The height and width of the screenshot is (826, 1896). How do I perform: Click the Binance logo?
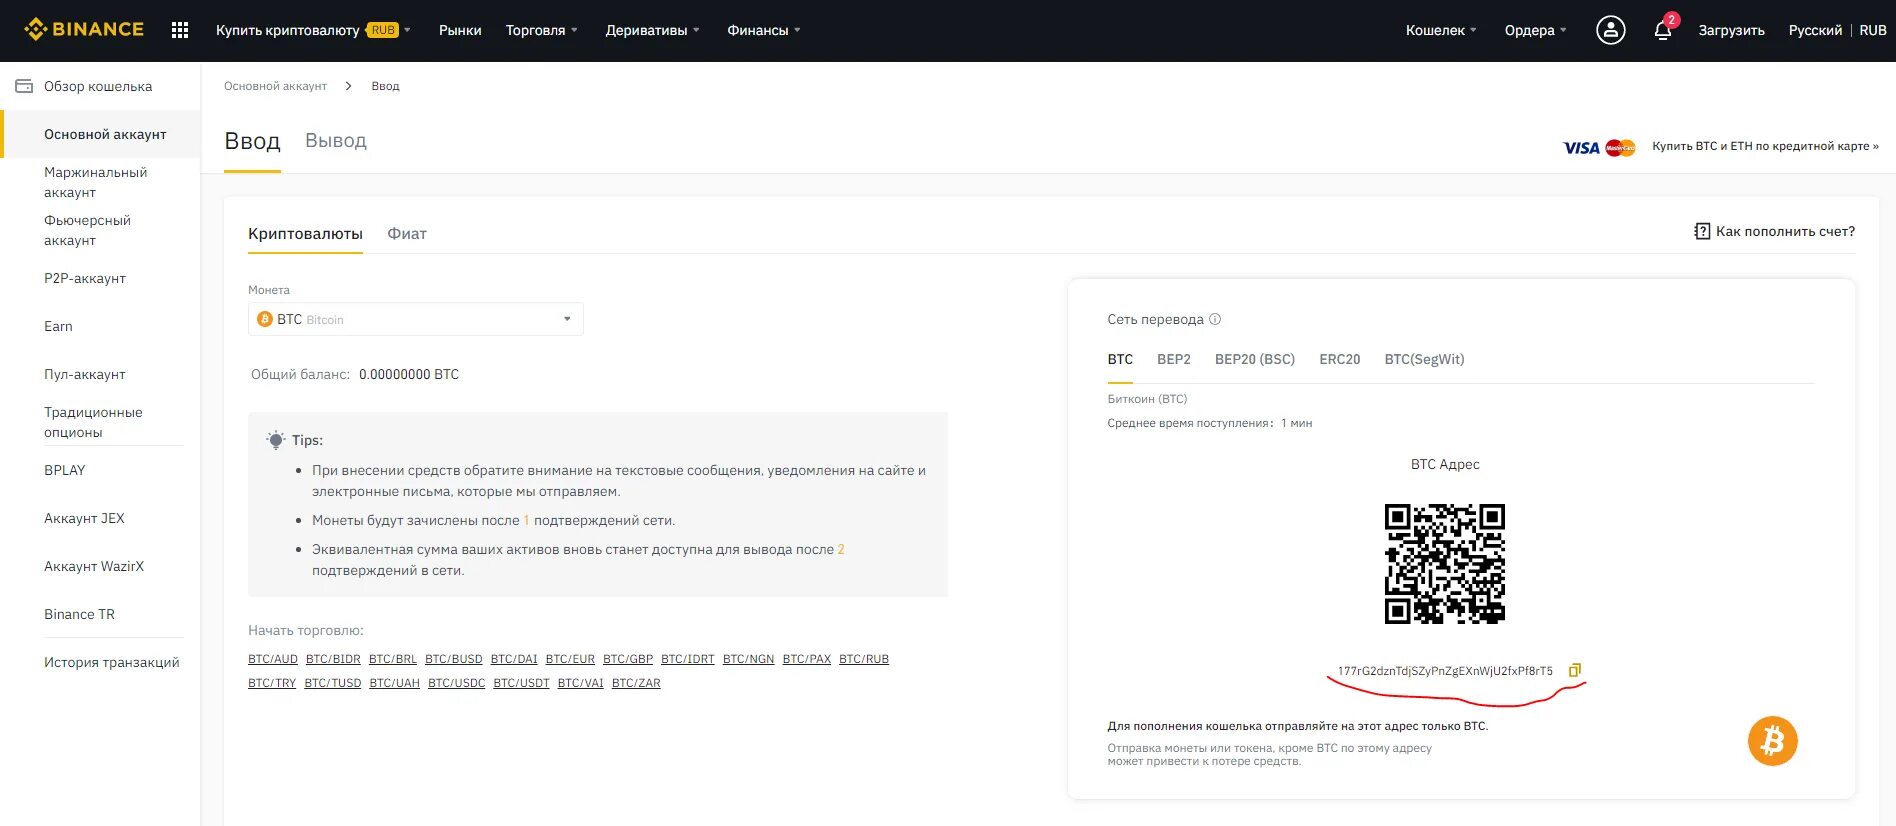pyautogui.click(x=84, y=30)
